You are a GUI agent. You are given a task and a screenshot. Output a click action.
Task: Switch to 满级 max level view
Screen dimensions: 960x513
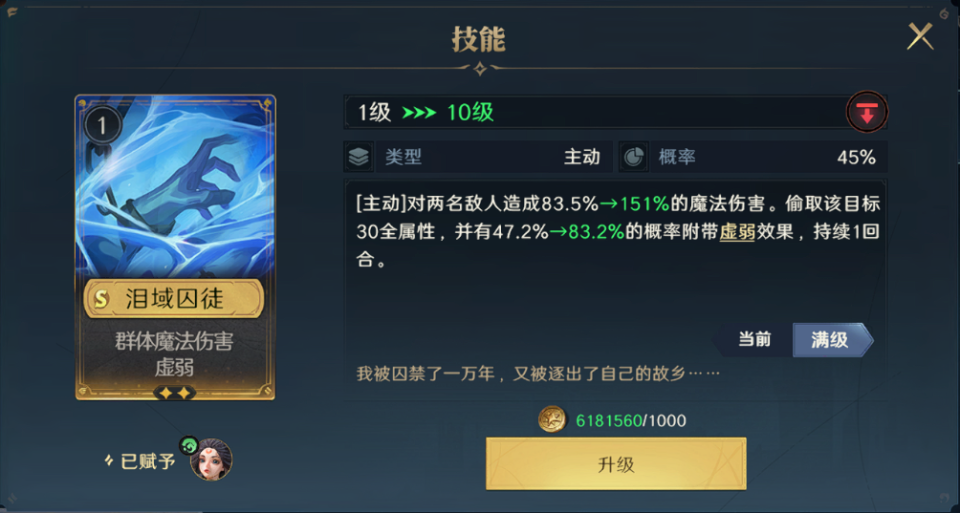832,340
